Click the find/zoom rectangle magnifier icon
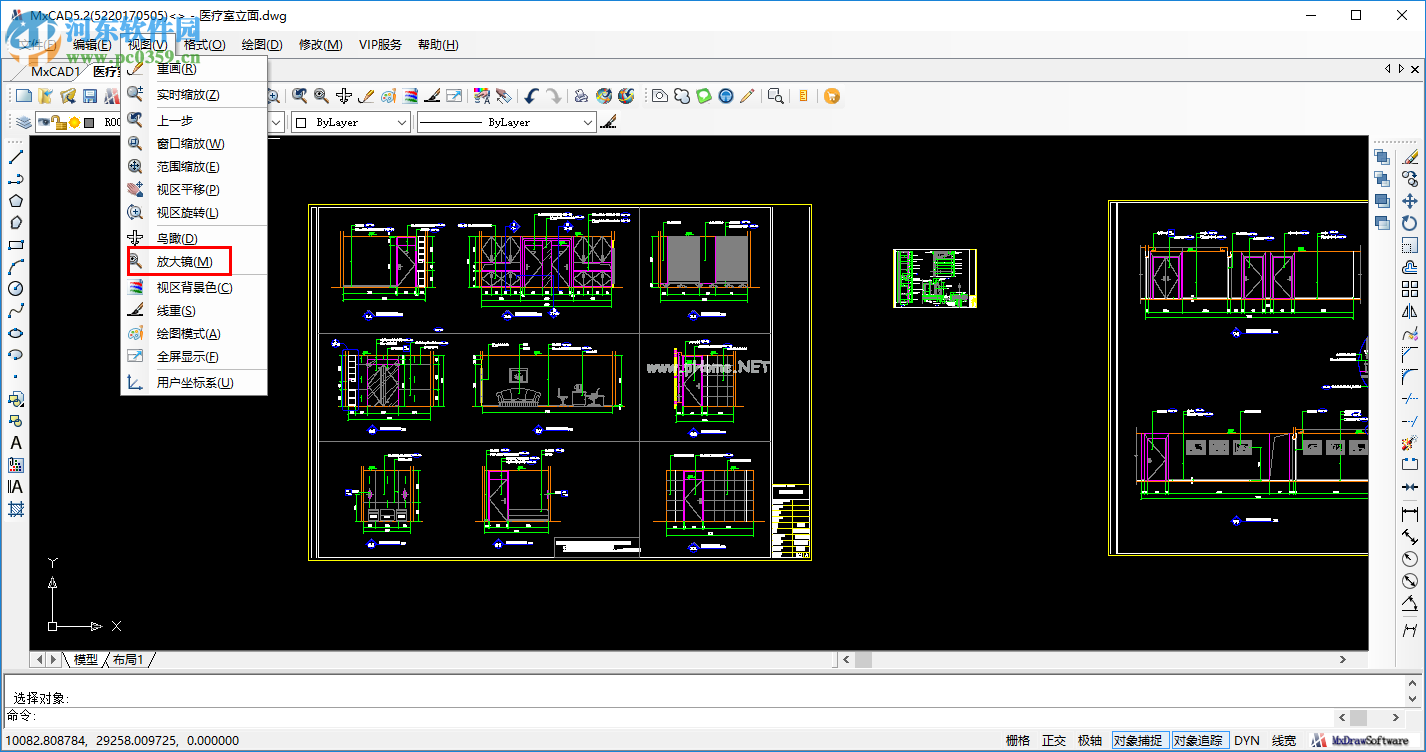1426x752 pixels. click(x=776, y=96)
